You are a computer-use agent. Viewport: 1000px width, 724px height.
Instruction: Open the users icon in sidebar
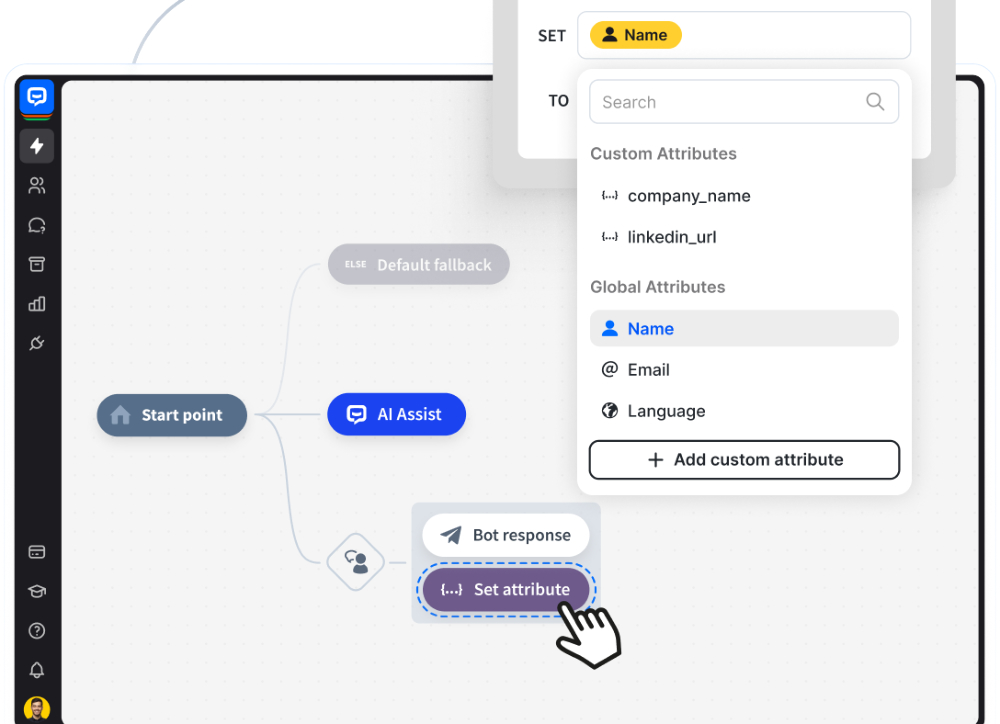coord(37,185)
